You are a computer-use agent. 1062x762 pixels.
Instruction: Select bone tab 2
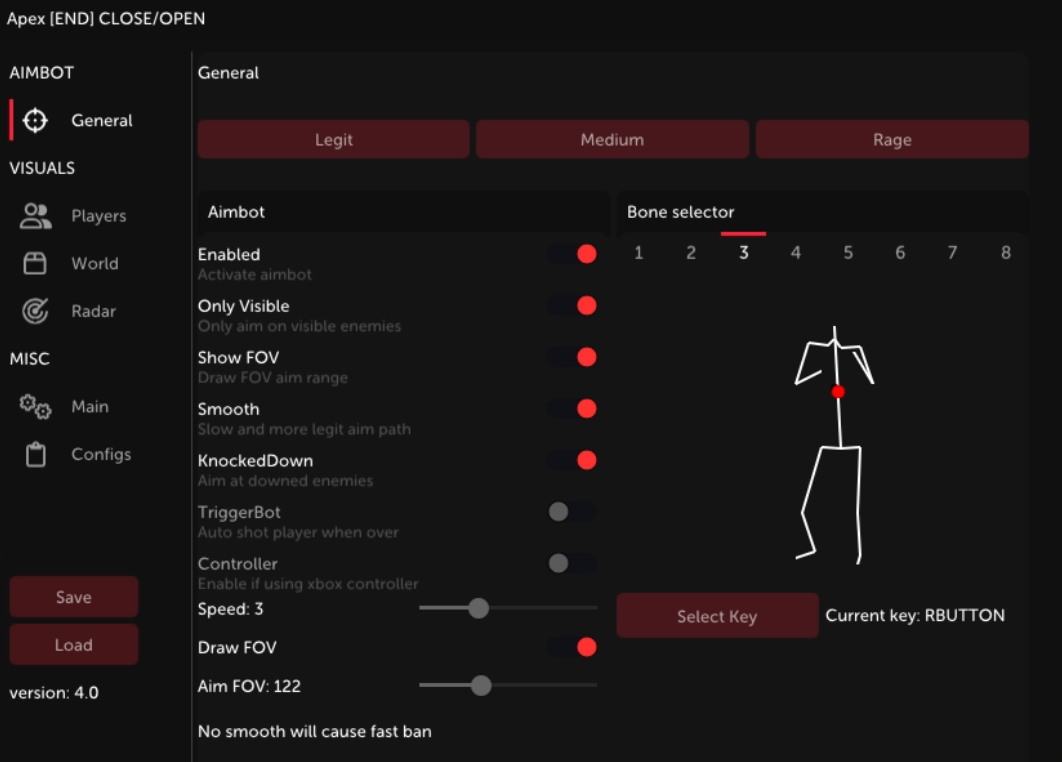pos(691,253)
